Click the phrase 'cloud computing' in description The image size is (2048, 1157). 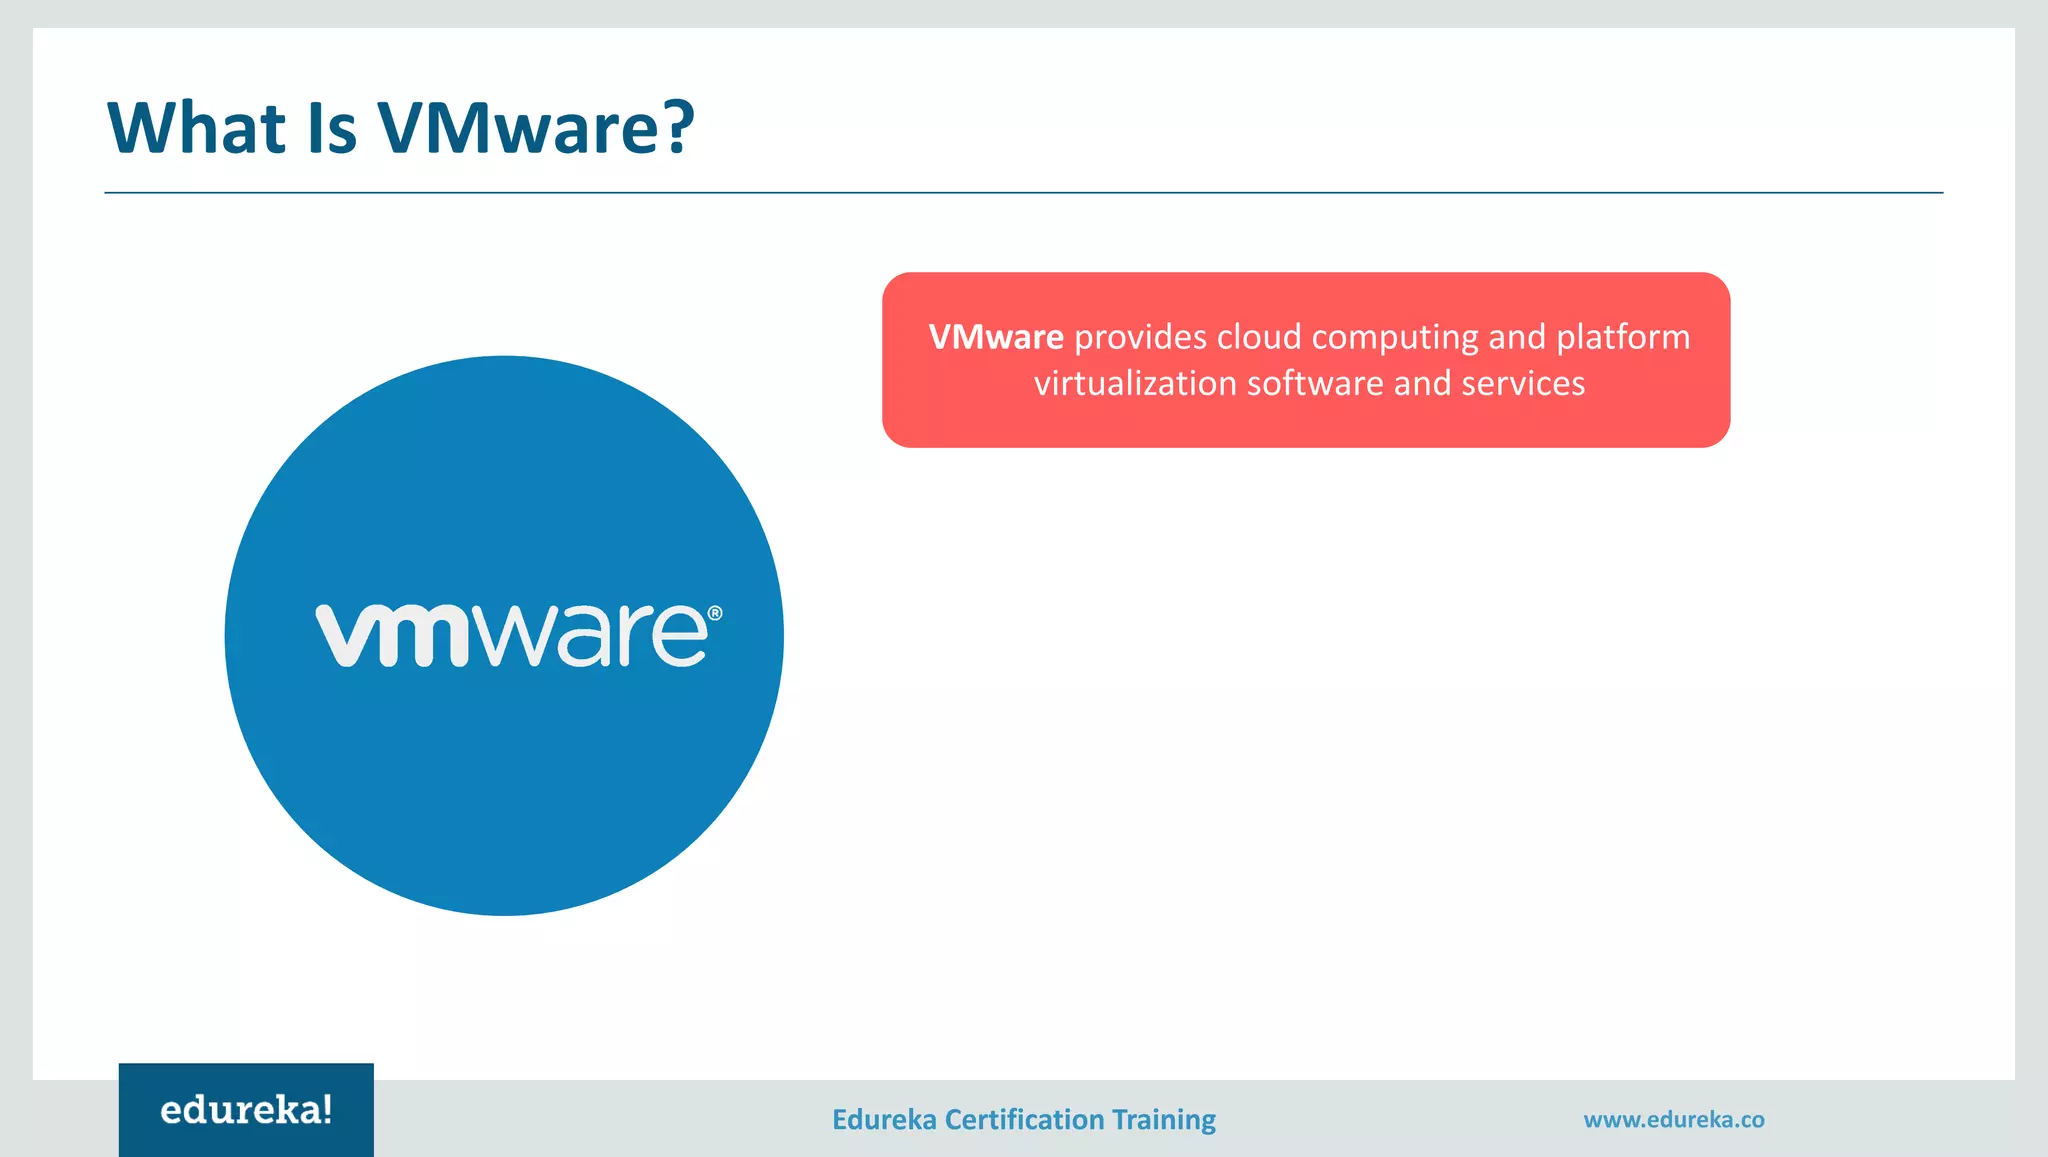1347,337
